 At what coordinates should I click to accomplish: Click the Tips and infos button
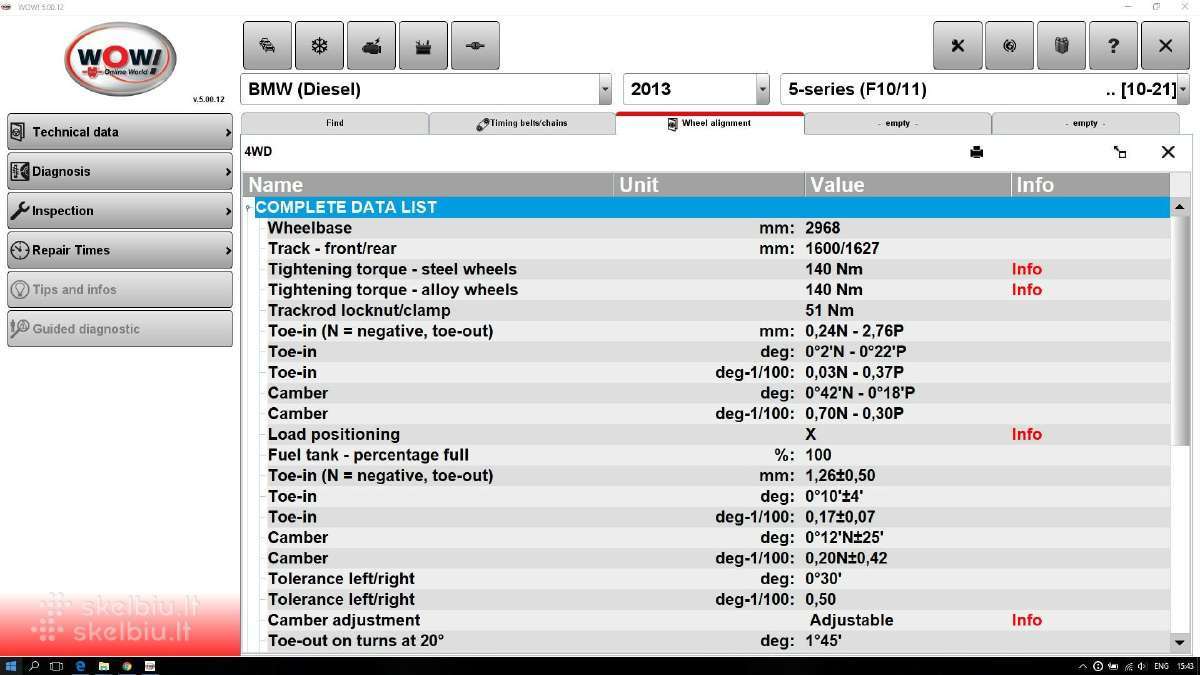click(120, 290)
